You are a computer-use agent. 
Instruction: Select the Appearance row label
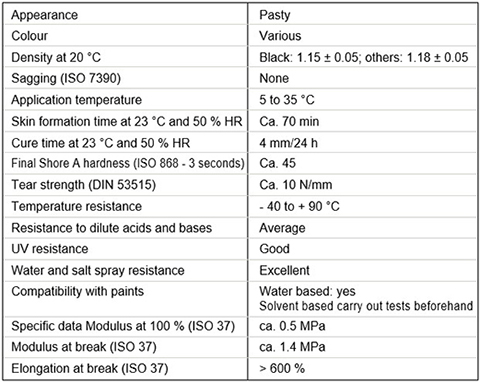[44, 15]
